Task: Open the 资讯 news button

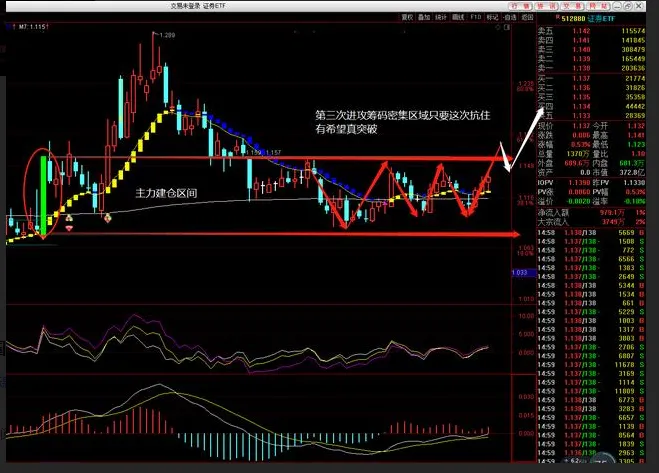Action: [x=546, y=6]
